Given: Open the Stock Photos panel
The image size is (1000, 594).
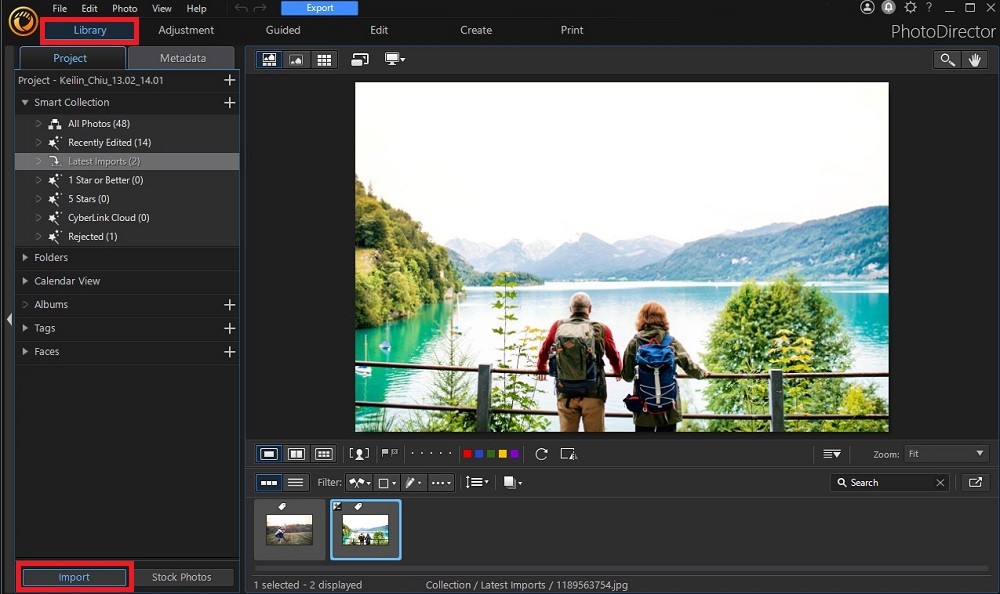Looking at the screenshot, I should (184, 576).
